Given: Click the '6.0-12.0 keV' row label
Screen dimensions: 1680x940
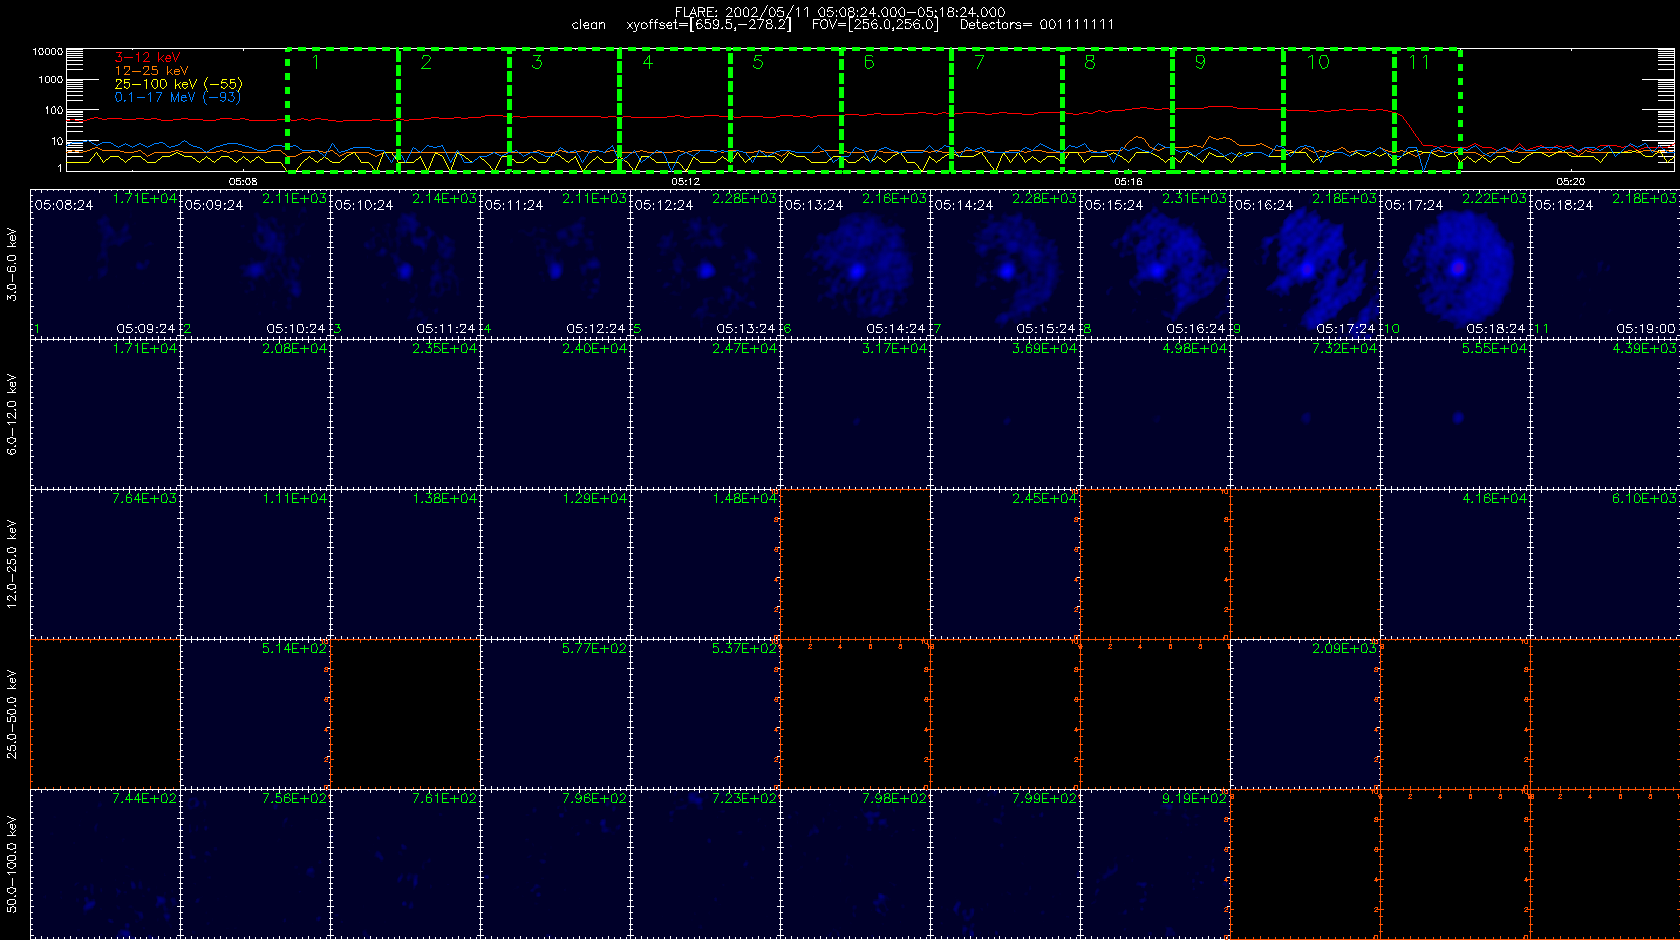Looking at the screenshot, I should pyautogui.click(x=13, y=415).
